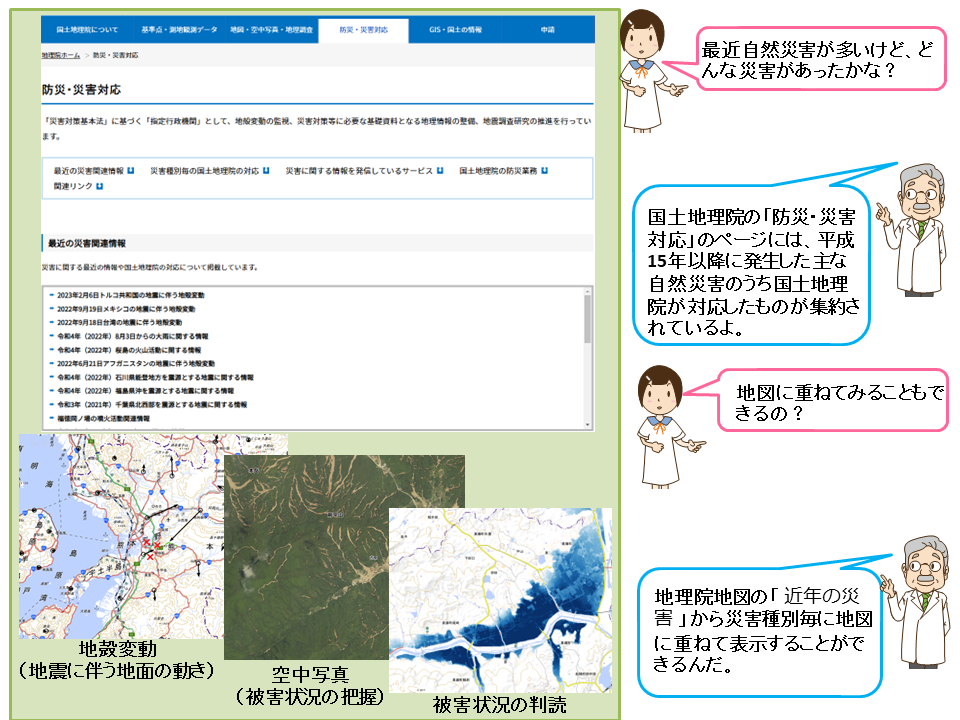Screen dimensions: 960x720
Task: Open 令和4年8月3日からの大雨 information link
Action: (x=133, y=336)
